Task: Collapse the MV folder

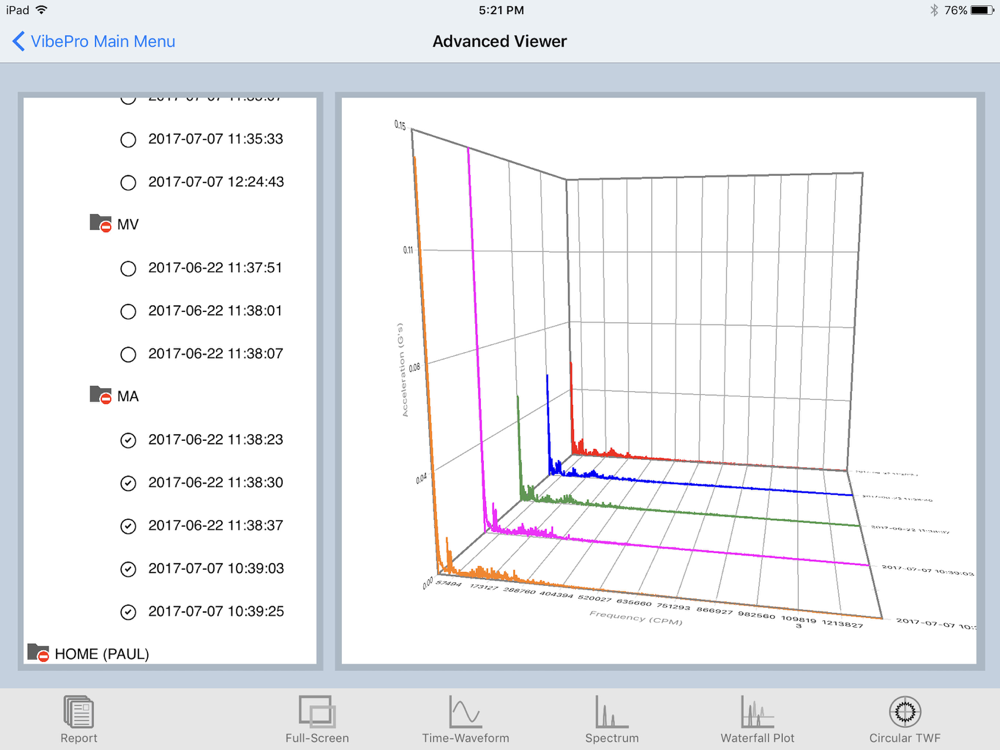Action: (100, 223)
